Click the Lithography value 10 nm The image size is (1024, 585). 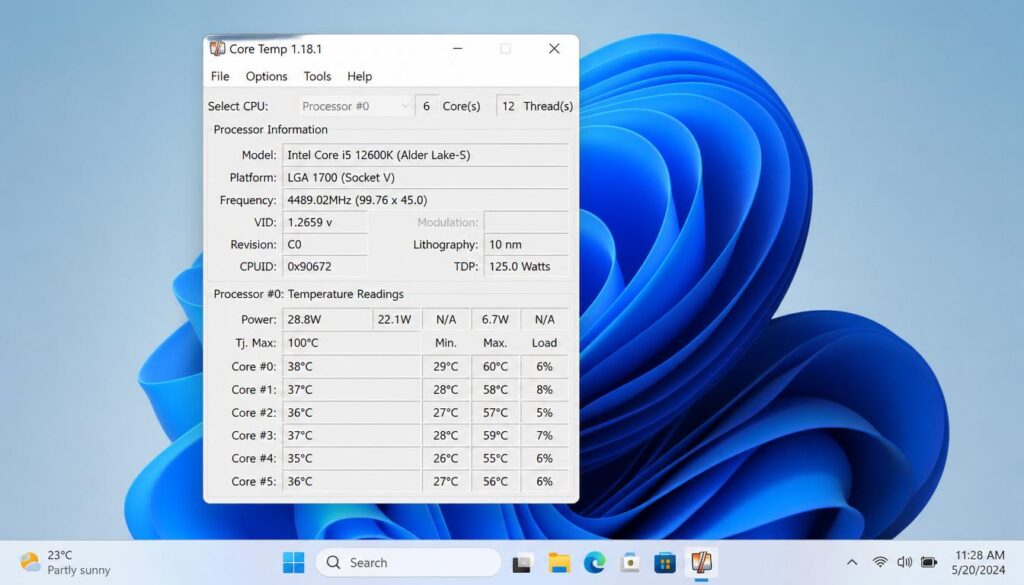tap(526, 244)
